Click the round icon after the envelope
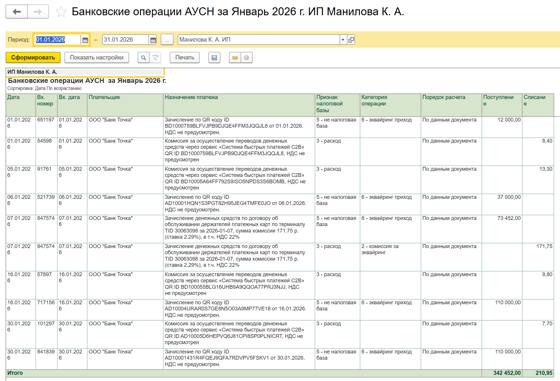560x381 pixels. tap(247, 57)
